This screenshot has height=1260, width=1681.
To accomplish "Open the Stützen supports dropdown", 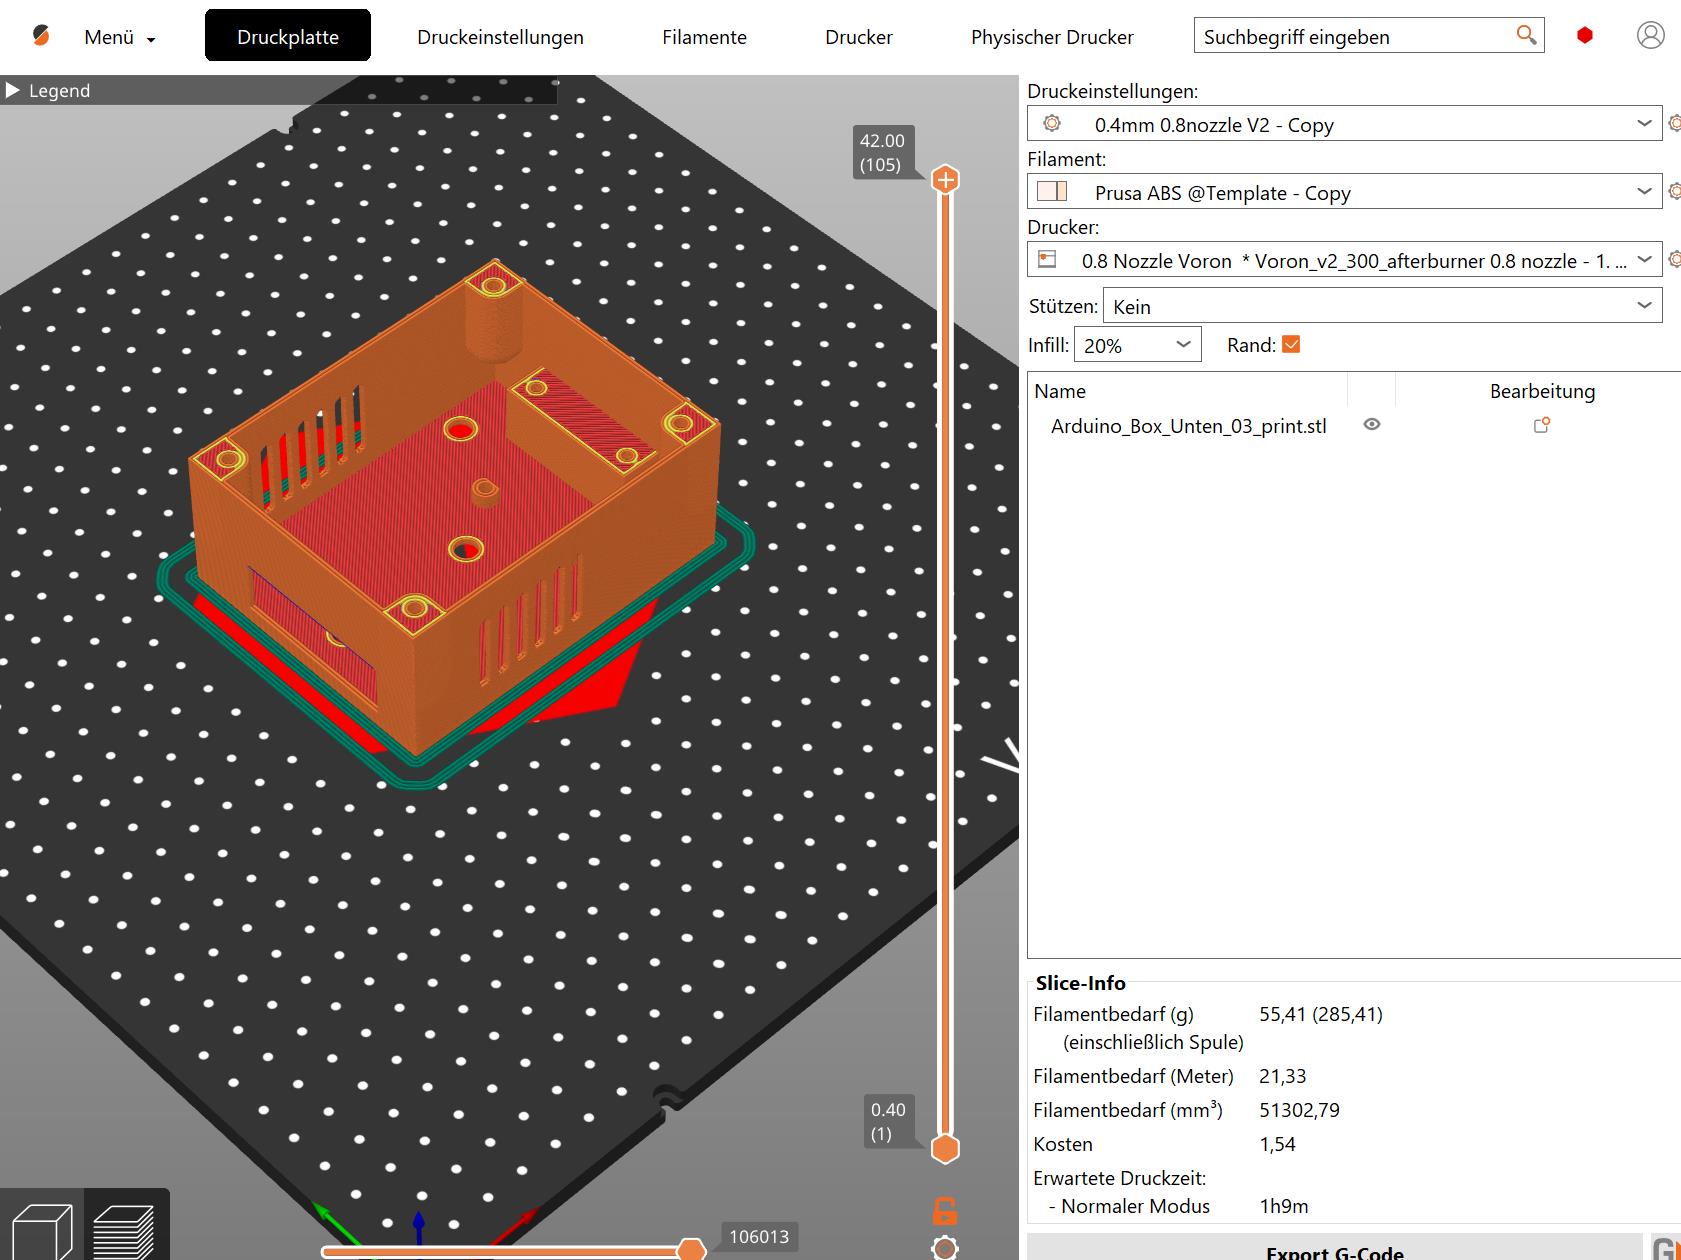I will (1382, 306).
